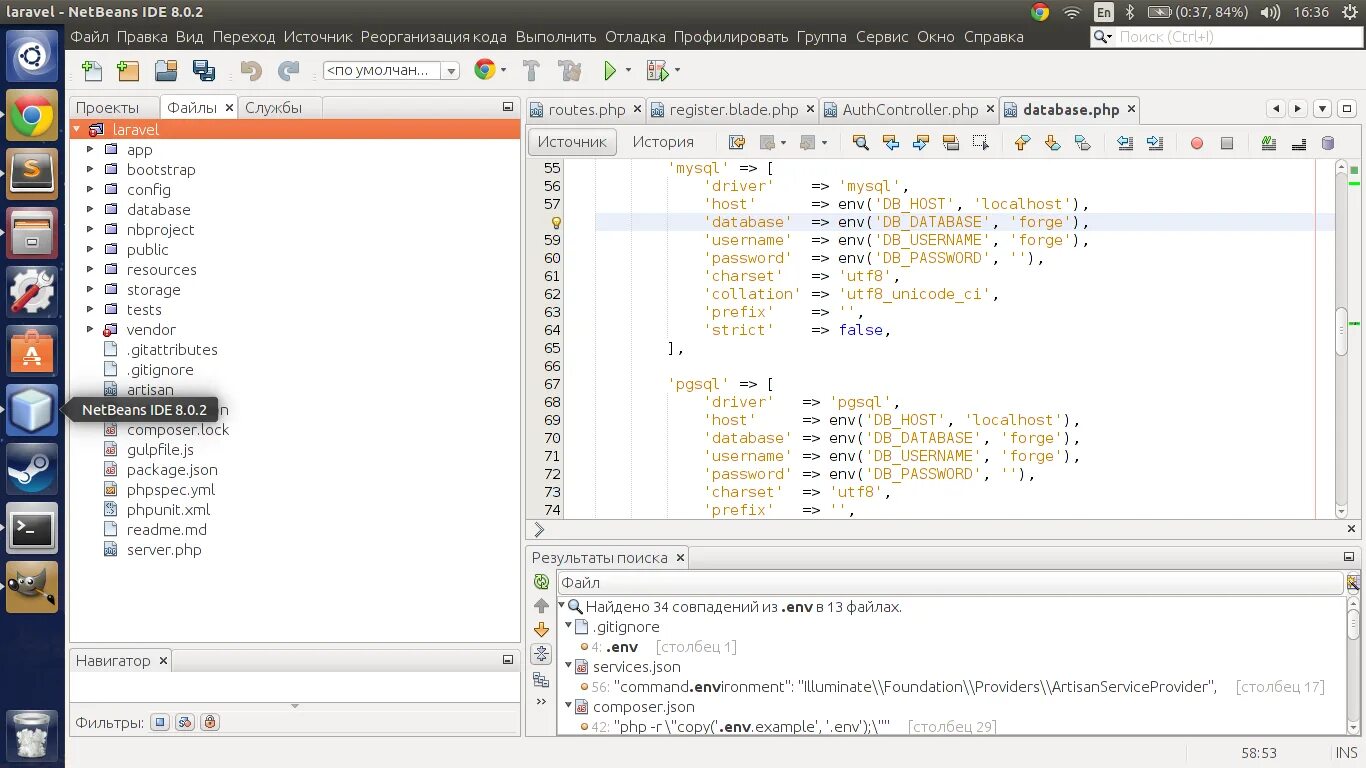Image resolution: width=1366 pixels, height=768 pixels.
Task: Build the project with the hammer icon
Action: (x=531, y=71)
